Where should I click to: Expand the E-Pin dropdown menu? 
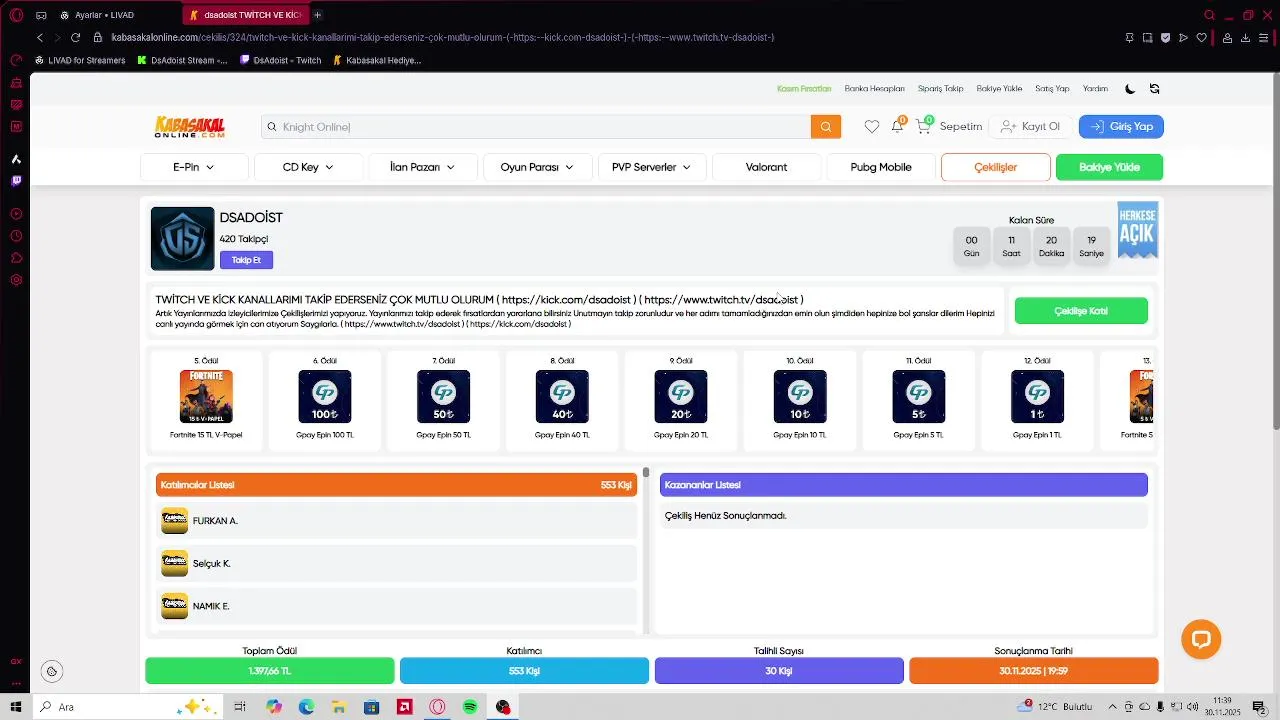click(x=194, y=167)
